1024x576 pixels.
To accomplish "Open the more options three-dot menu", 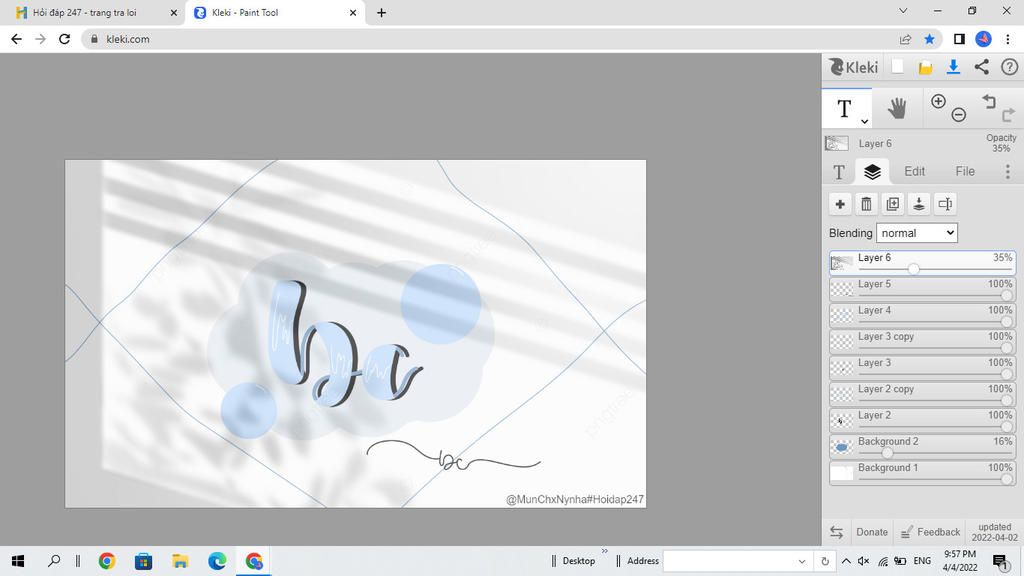I will (x=1008, y=171).
